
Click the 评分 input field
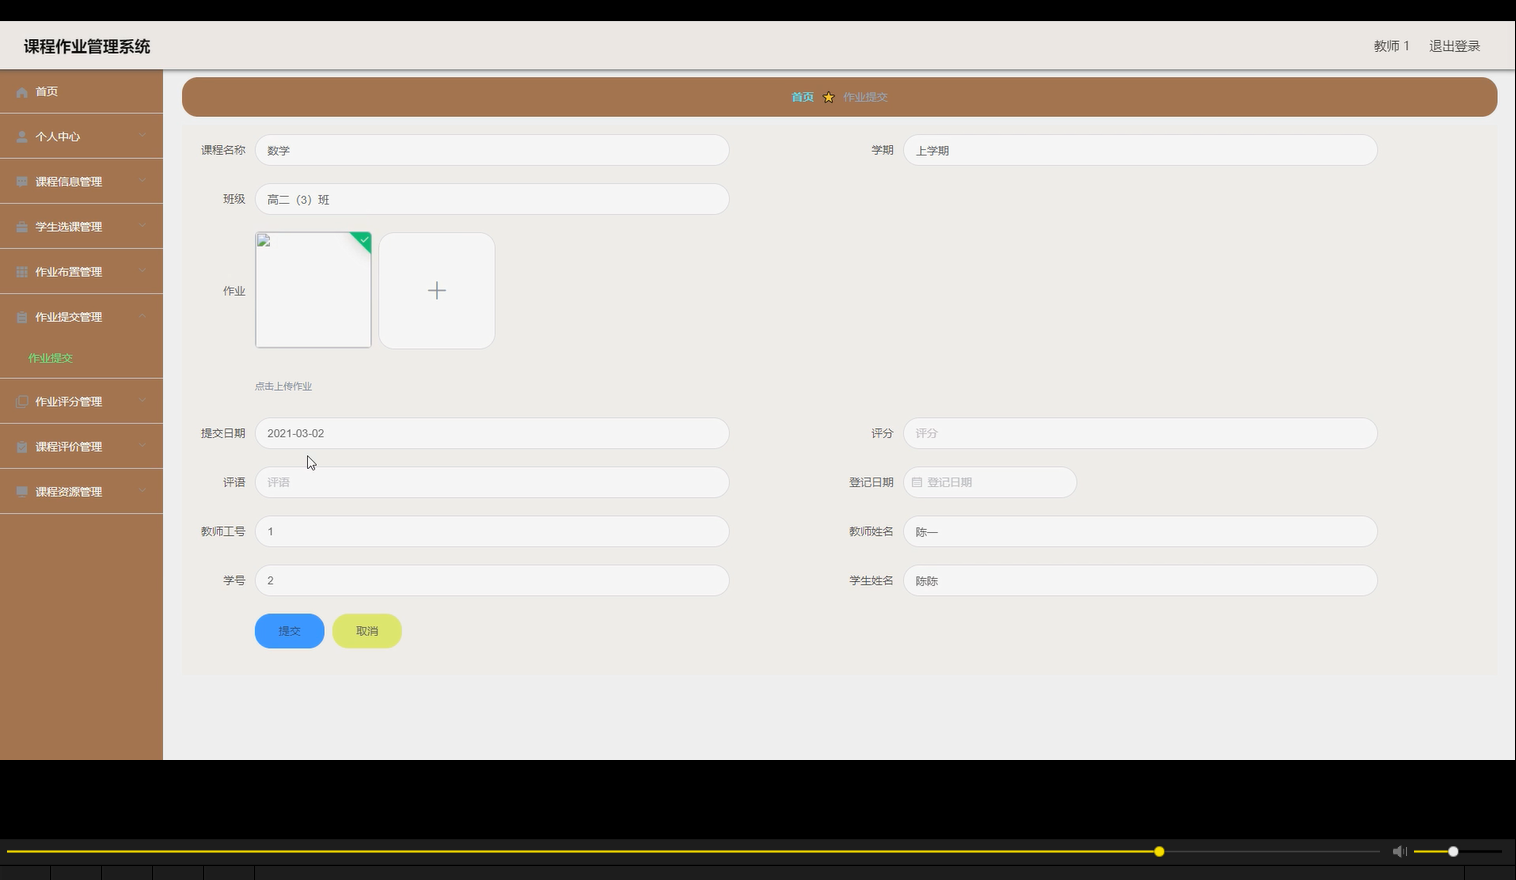pos(1140,433)
